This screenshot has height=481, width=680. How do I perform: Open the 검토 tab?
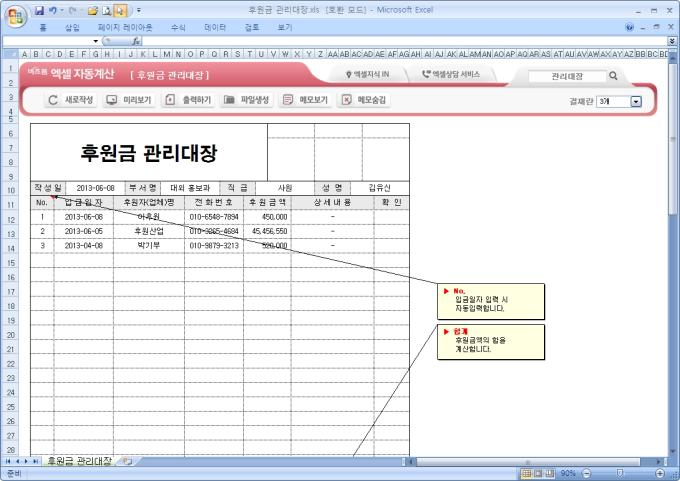[x=252, y=28]
